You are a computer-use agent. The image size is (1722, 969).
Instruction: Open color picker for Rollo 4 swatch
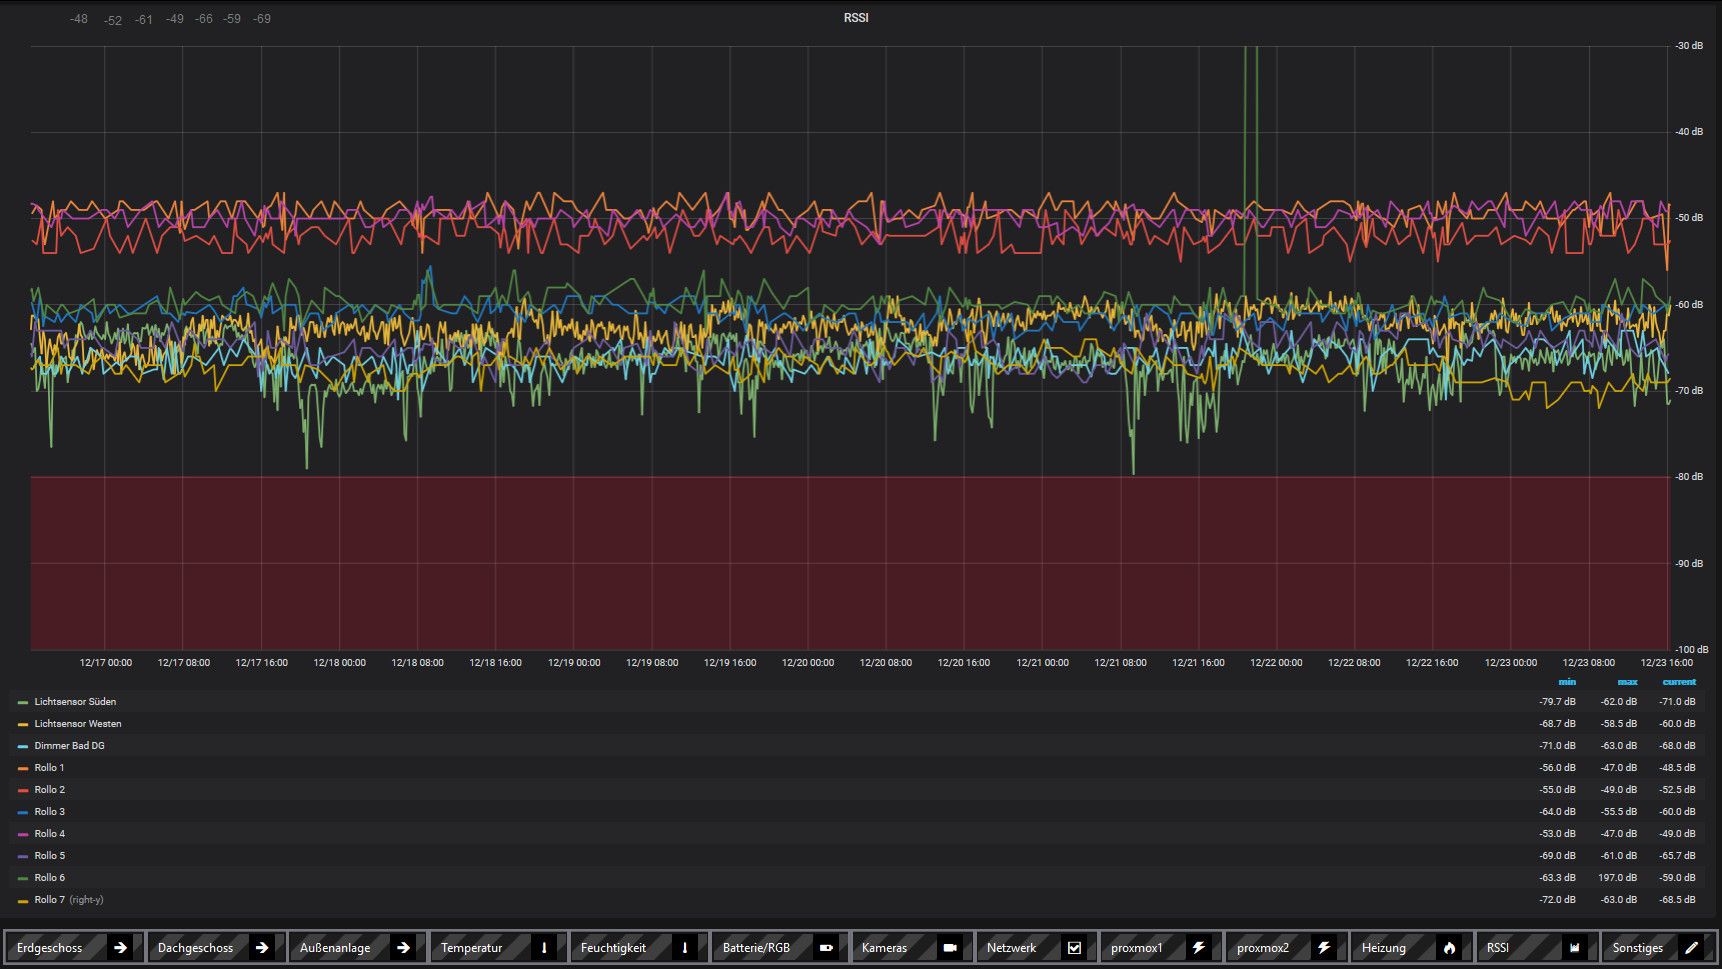click(x=23, y=834)
